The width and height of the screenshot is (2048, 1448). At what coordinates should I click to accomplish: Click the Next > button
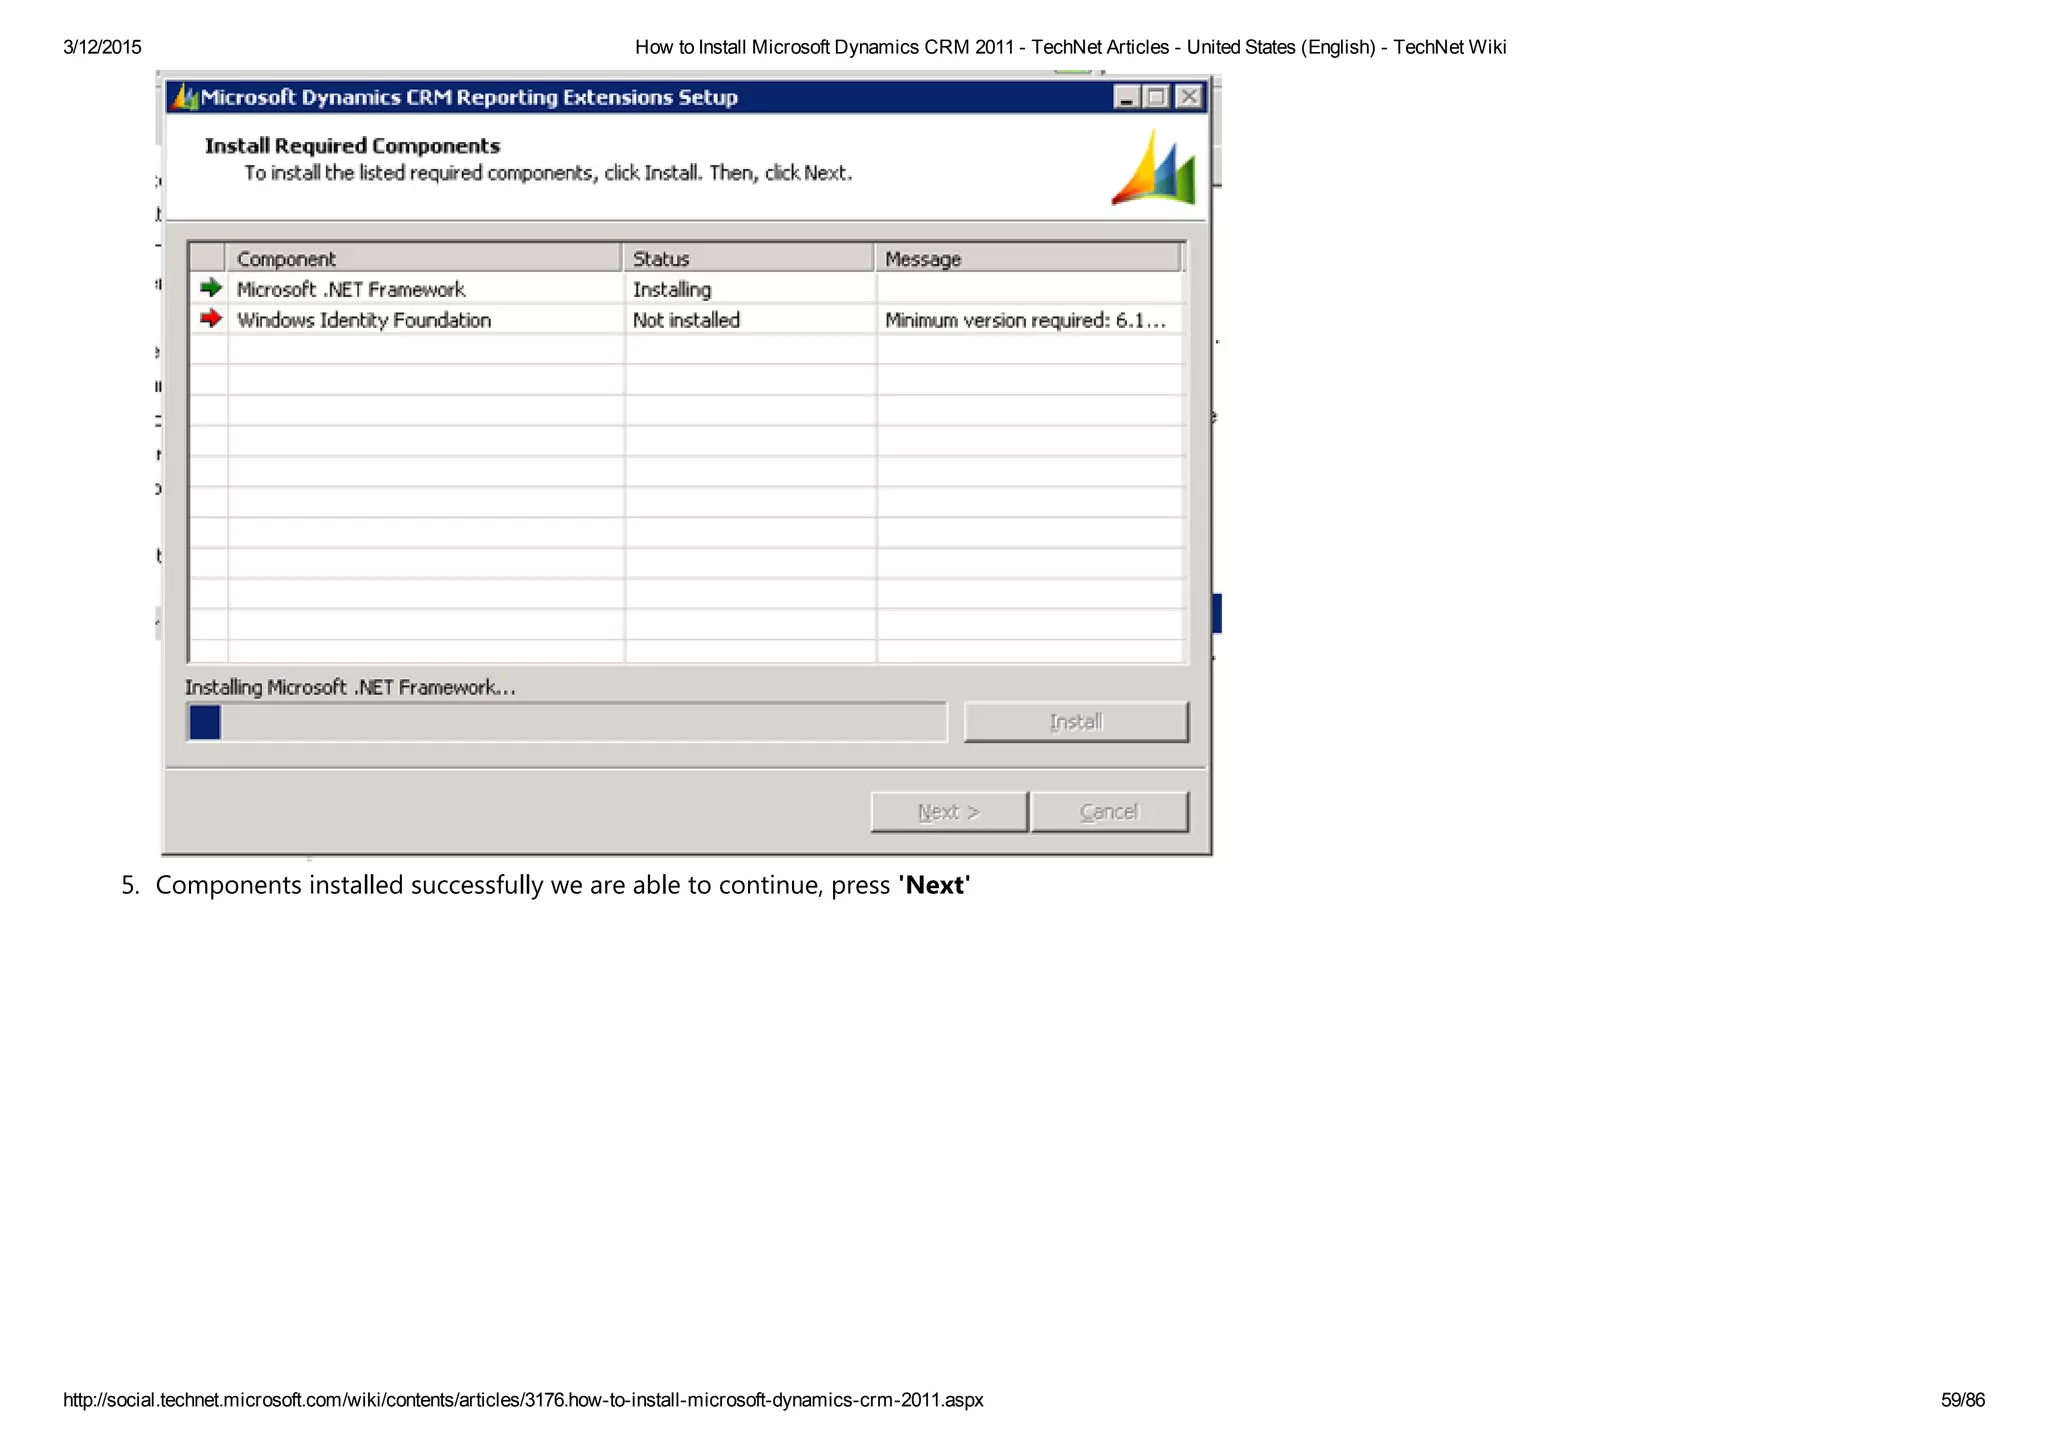[949, 812]
